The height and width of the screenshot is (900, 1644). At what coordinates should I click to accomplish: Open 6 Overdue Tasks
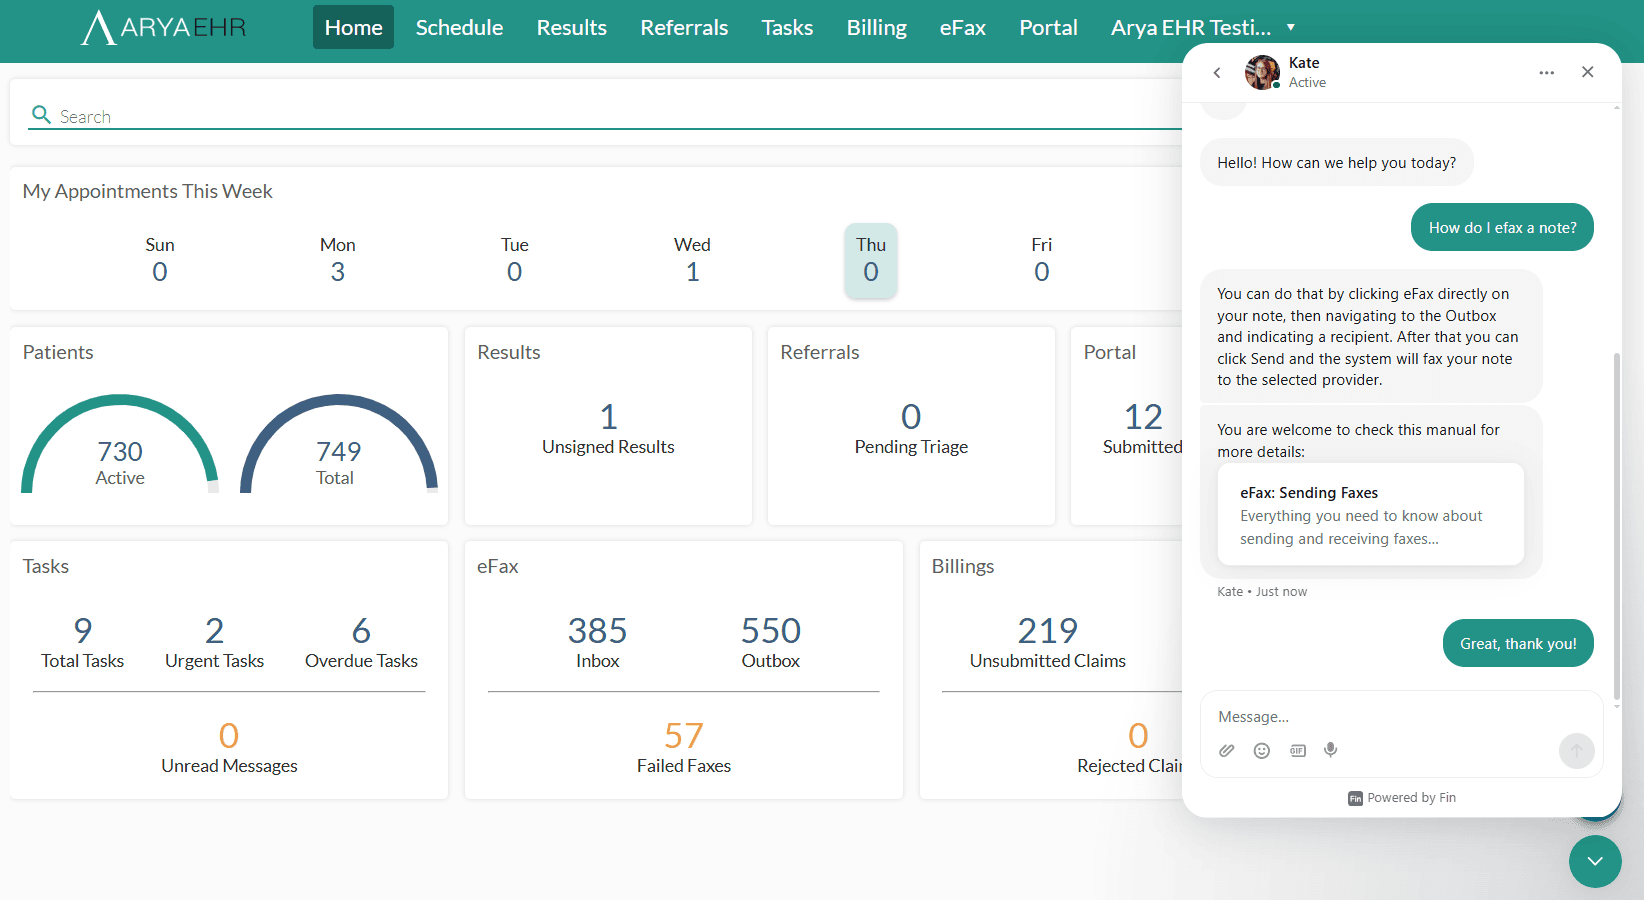[x=361, y=642]
